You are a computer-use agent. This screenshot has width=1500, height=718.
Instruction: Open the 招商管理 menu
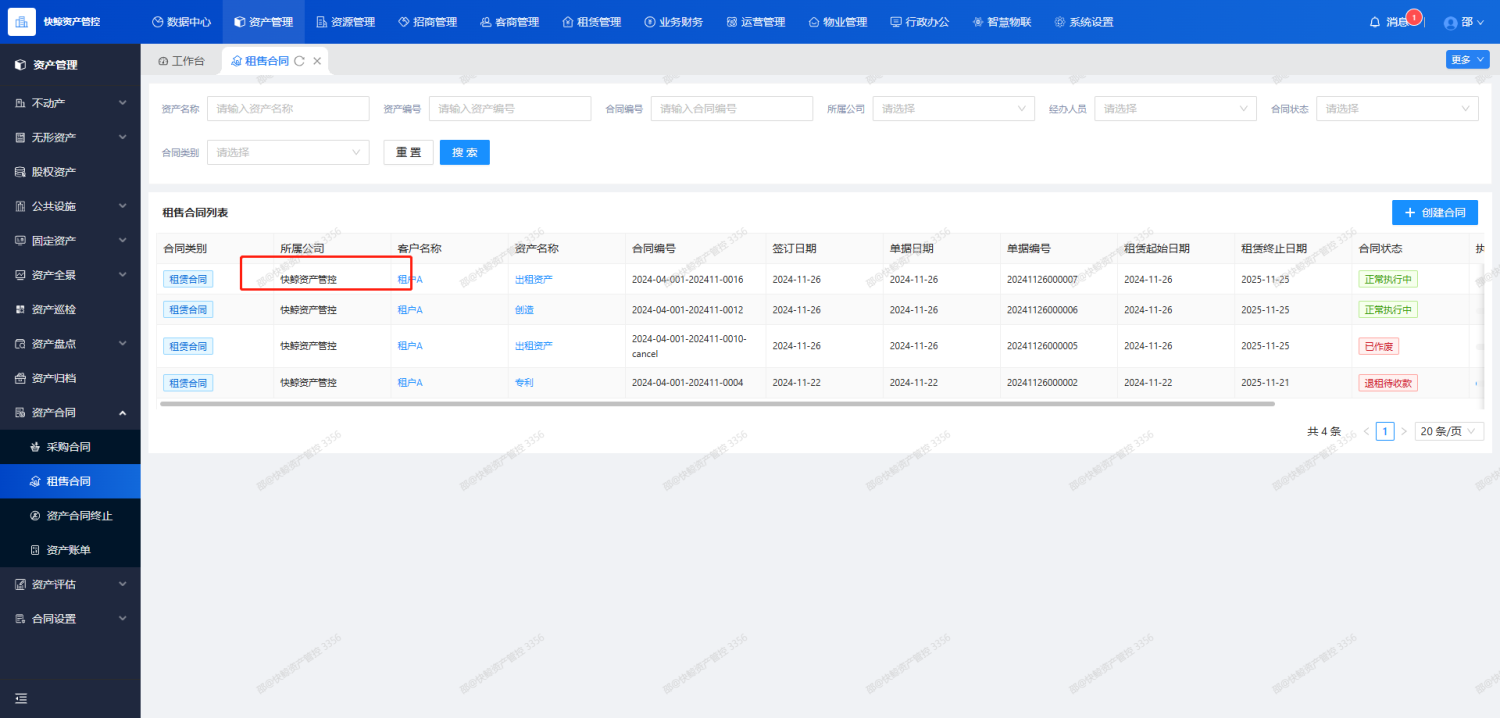pyautogui.click(x=427, y=22)
